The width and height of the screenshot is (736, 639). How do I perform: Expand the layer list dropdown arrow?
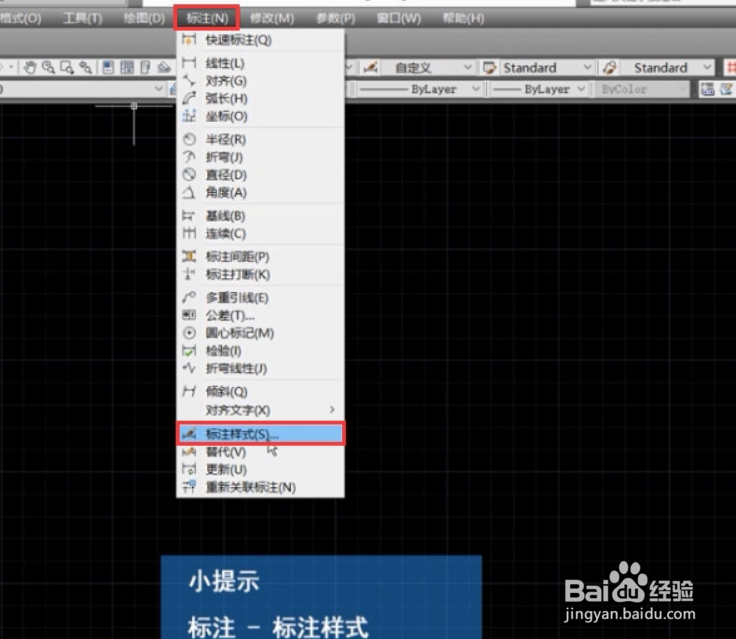[159, 89]
